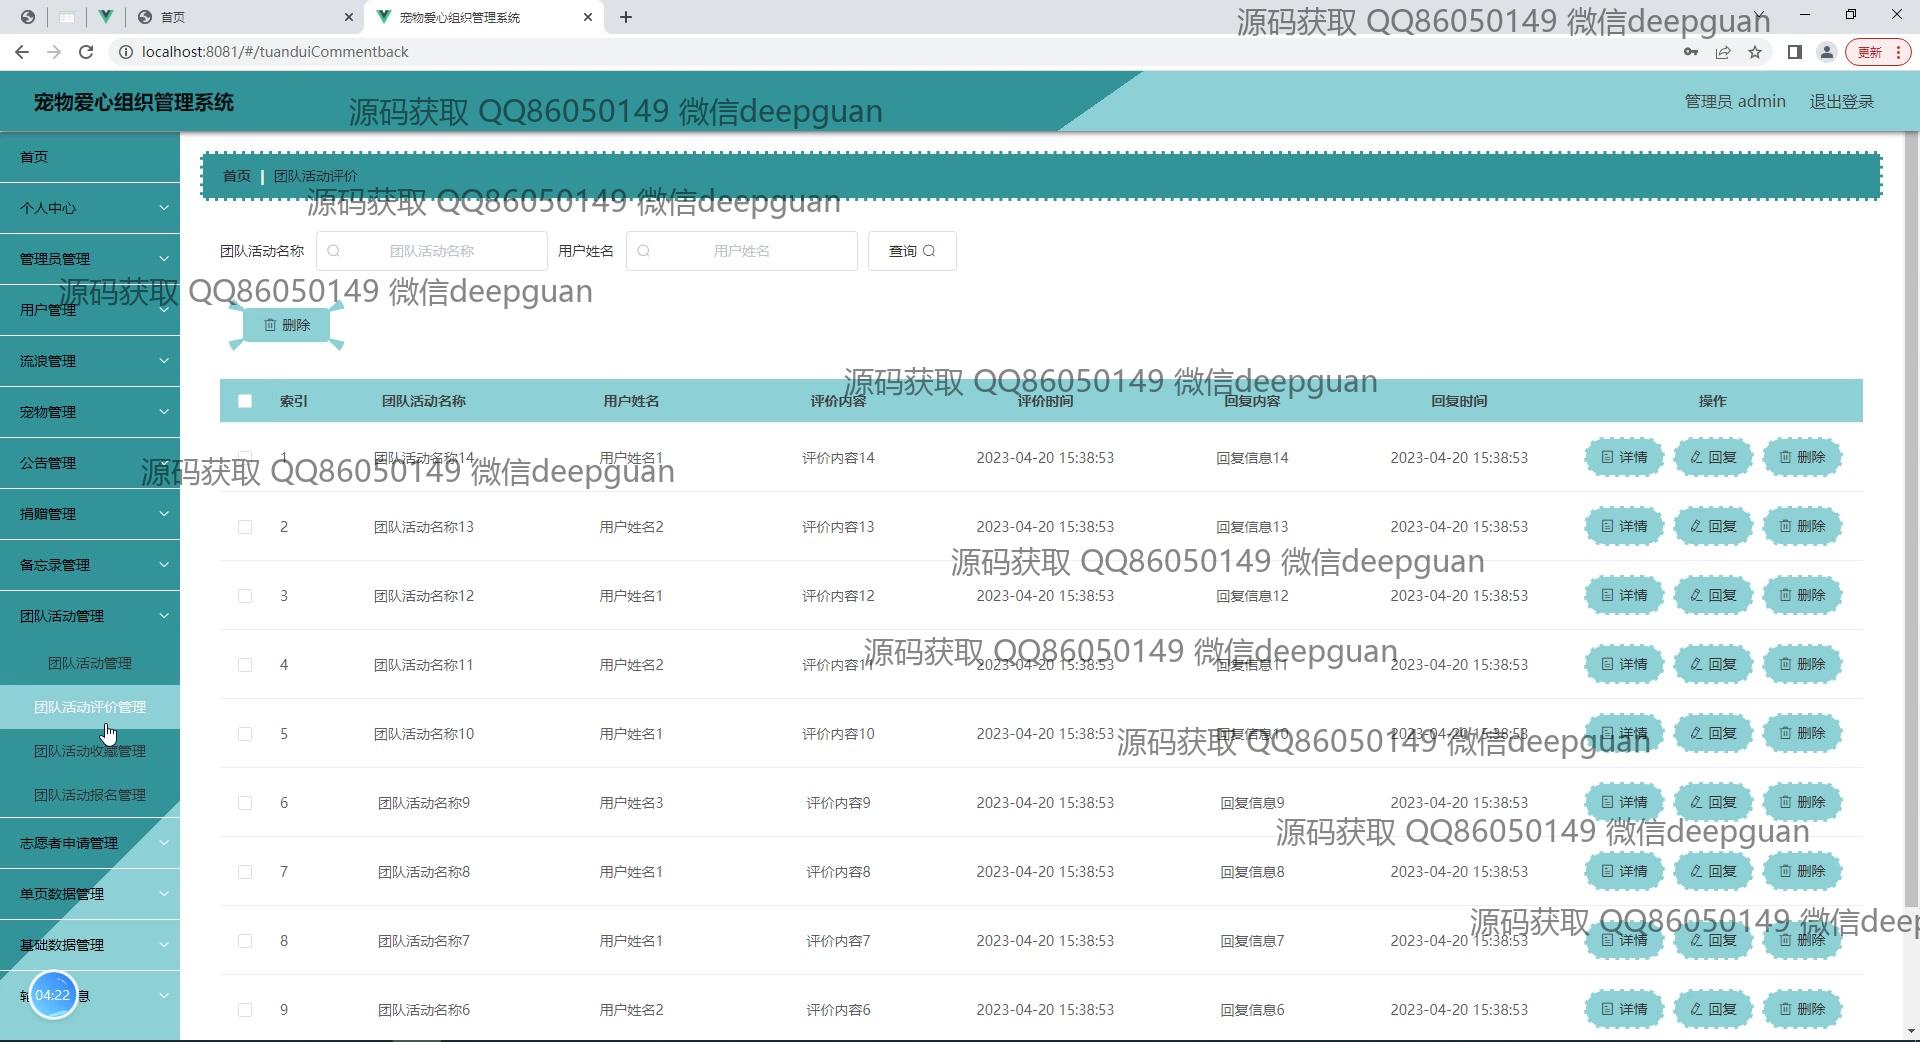Toggle the browser side panel icon
Image resolution: width=1920 pixels, height=1042 pixels.
[x=1795, y=52]
